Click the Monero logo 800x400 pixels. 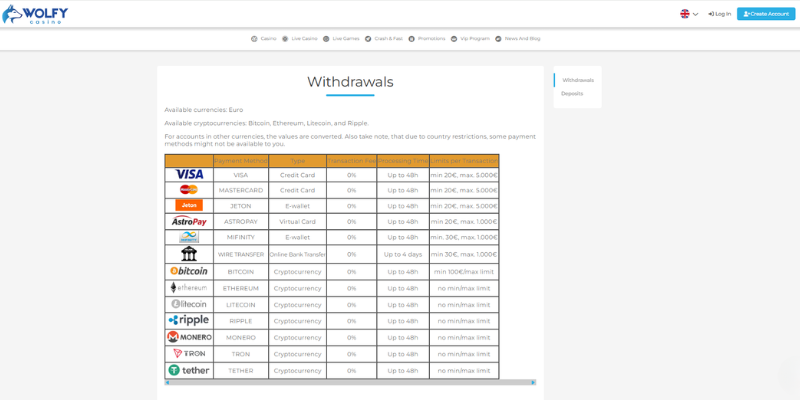click(189, 337)
